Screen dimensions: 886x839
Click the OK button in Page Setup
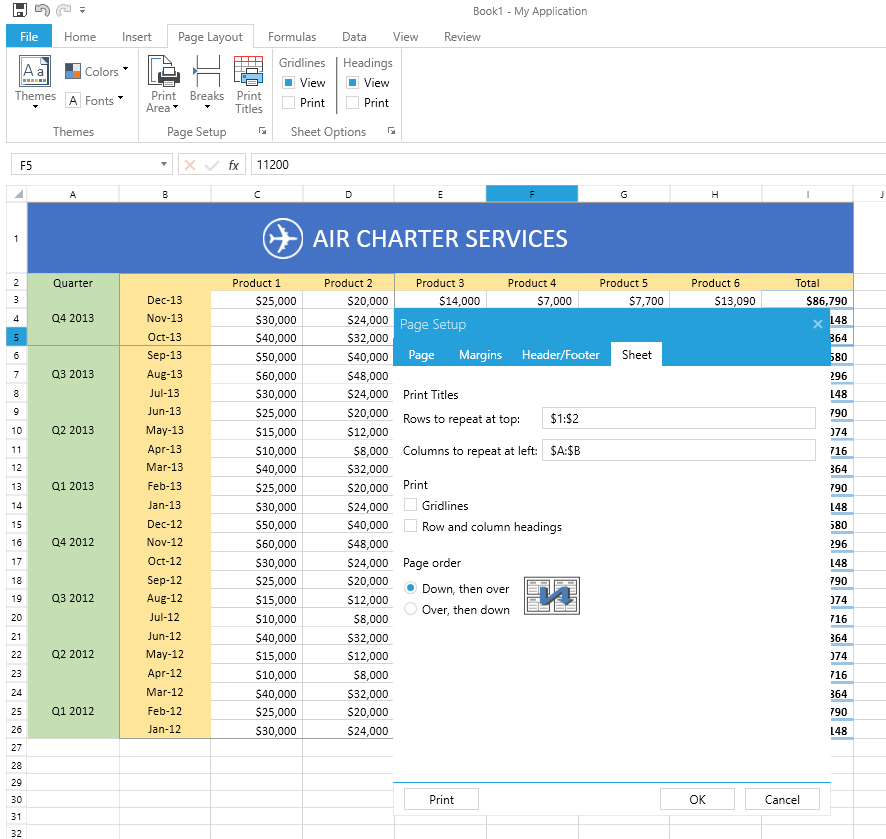[697, 799]
